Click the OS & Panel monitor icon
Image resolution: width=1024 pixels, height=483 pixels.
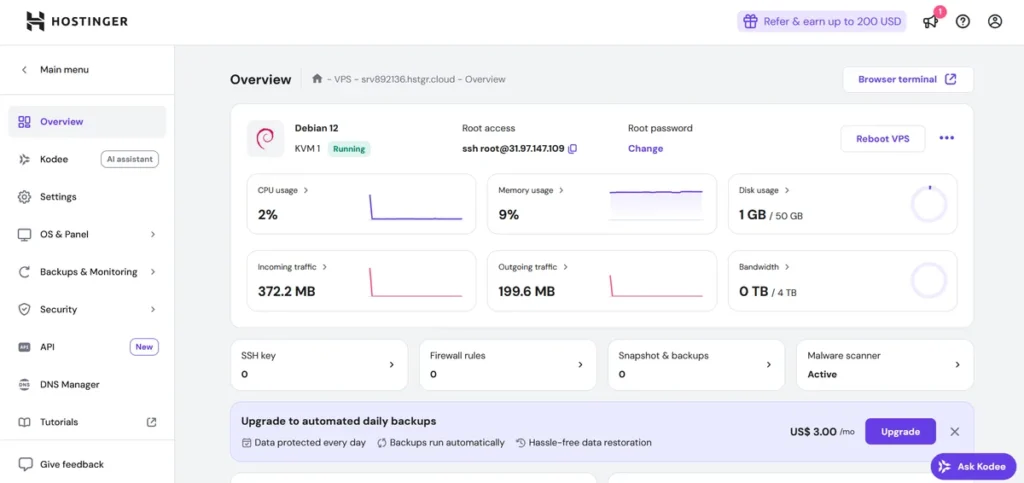coord(24,234)
